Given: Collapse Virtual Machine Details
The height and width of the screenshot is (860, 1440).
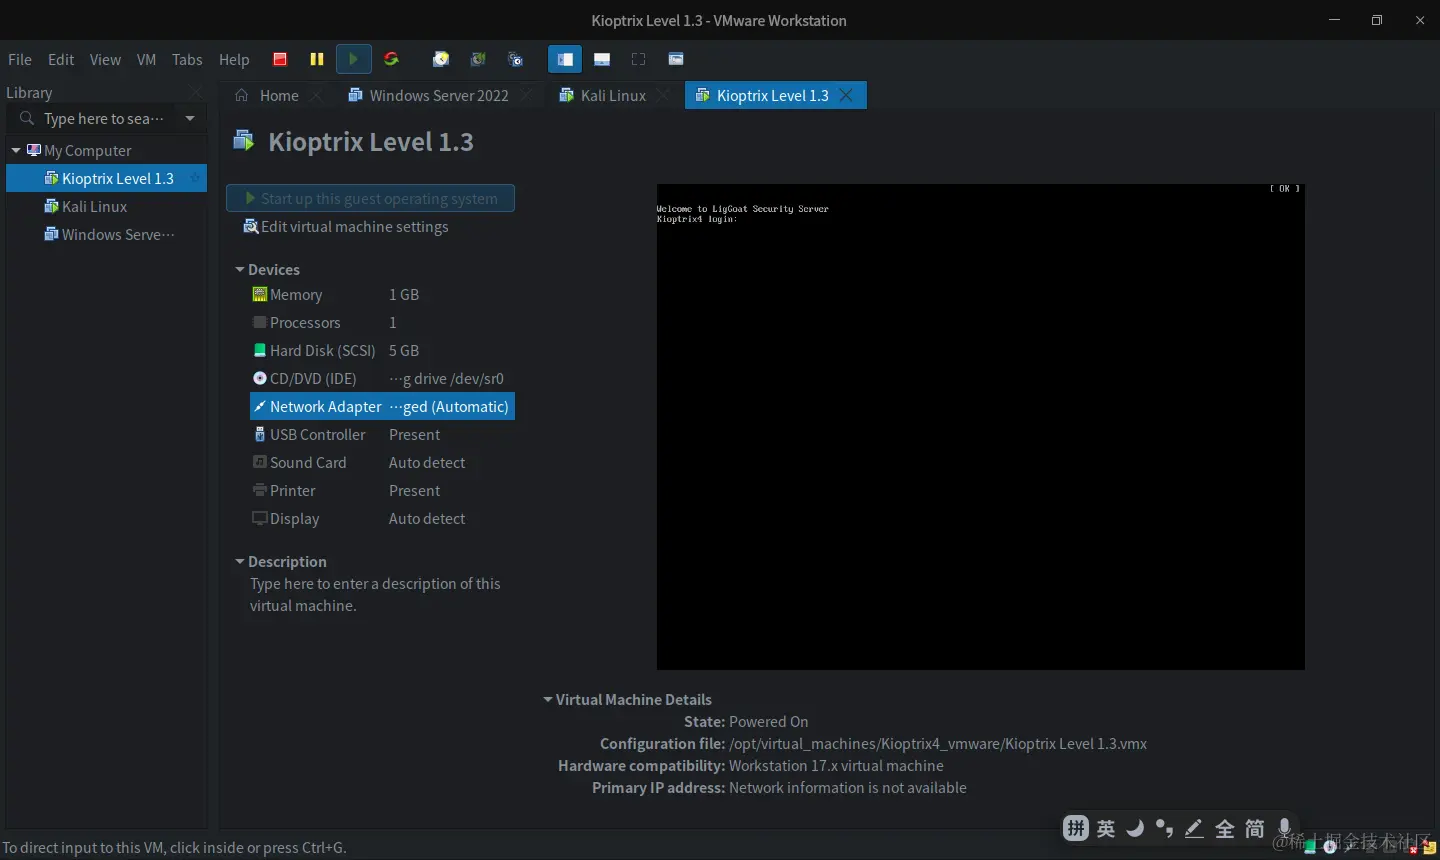Looking at the screenshot, I should point(547,699).
